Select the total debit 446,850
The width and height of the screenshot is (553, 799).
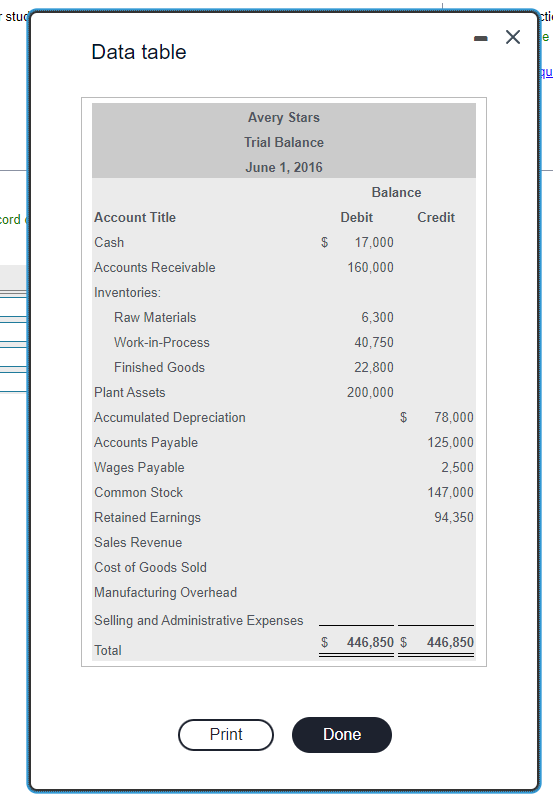tap(371, 642)
